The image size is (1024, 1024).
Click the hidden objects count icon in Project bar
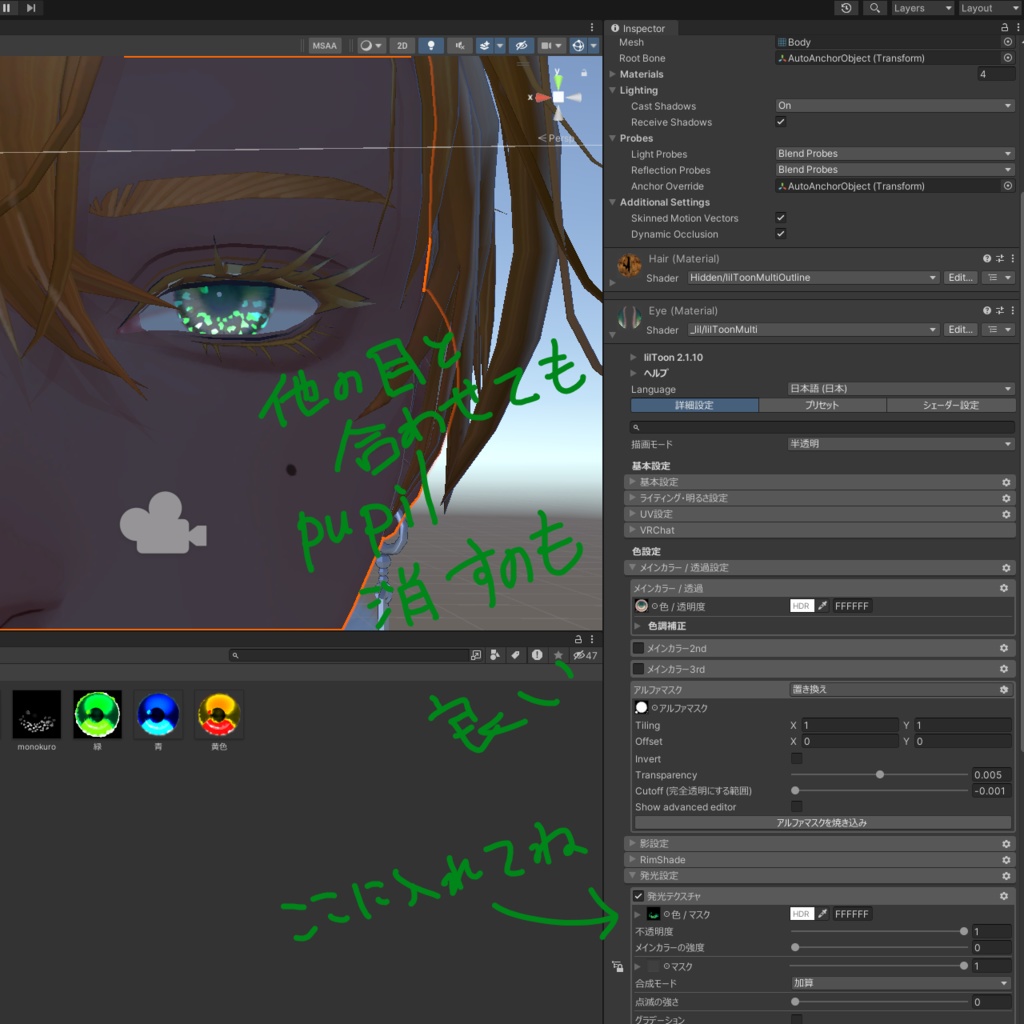coord(580,655)
